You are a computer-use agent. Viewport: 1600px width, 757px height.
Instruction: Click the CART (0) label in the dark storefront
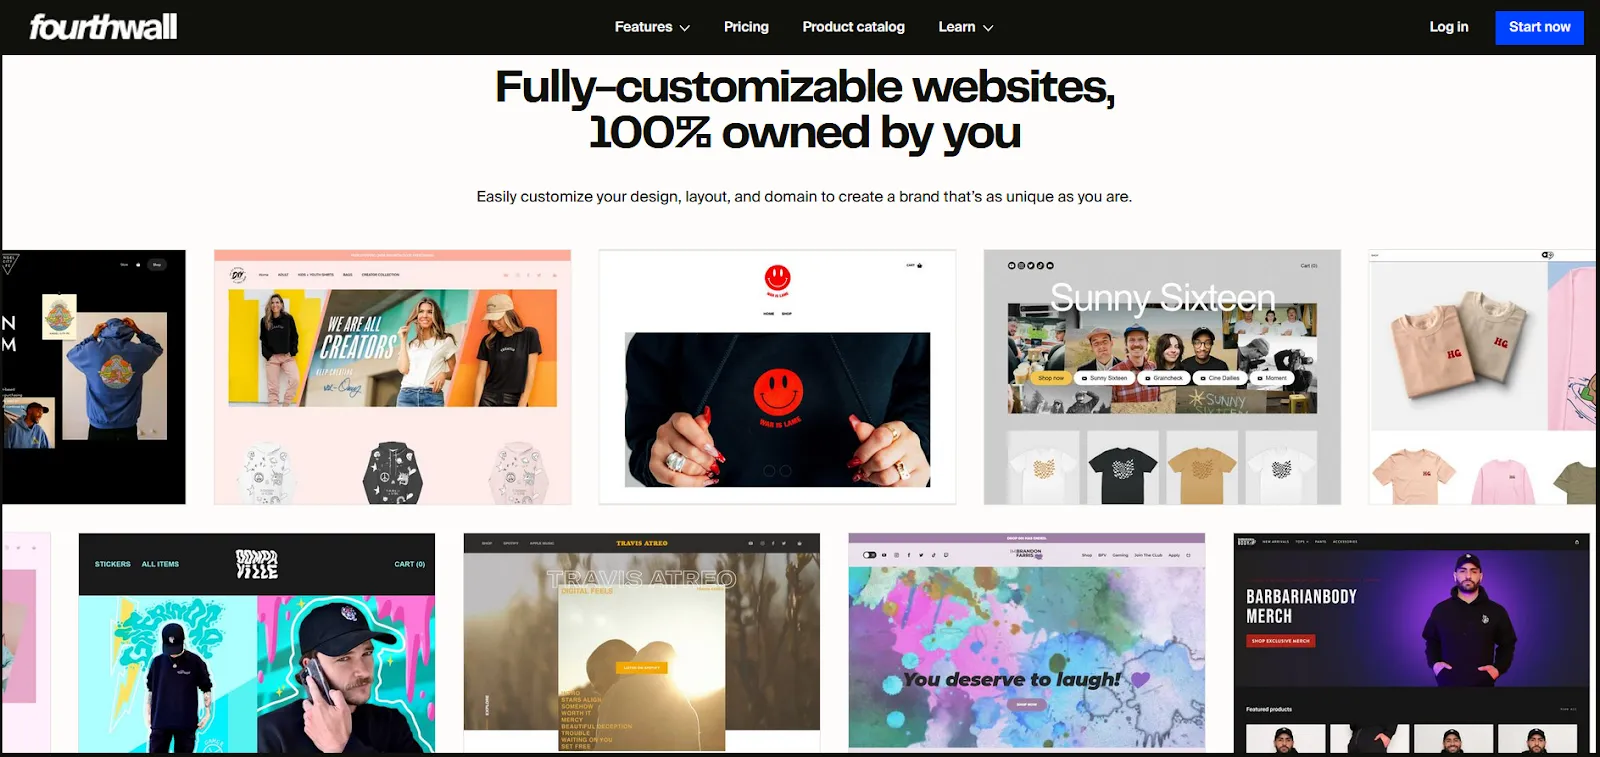coord(409,564)
